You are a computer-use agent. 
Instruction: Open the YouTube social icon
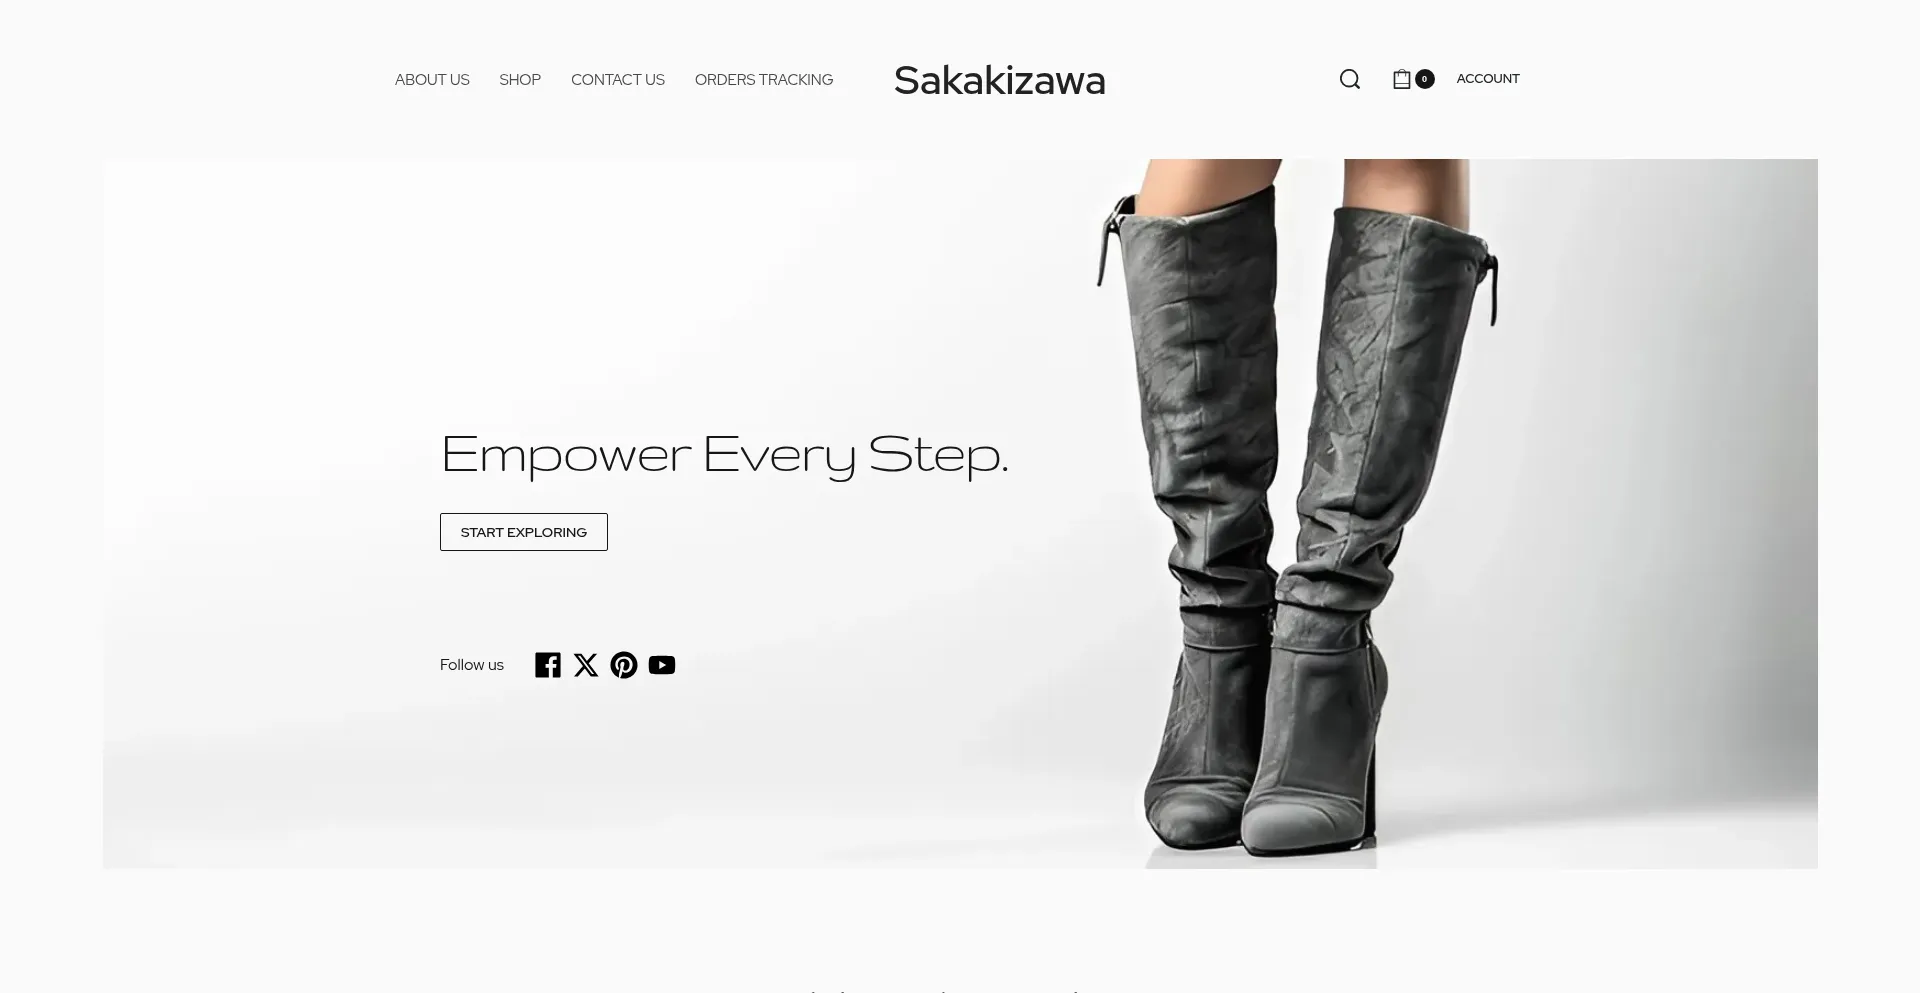click(x=662, y=665)
